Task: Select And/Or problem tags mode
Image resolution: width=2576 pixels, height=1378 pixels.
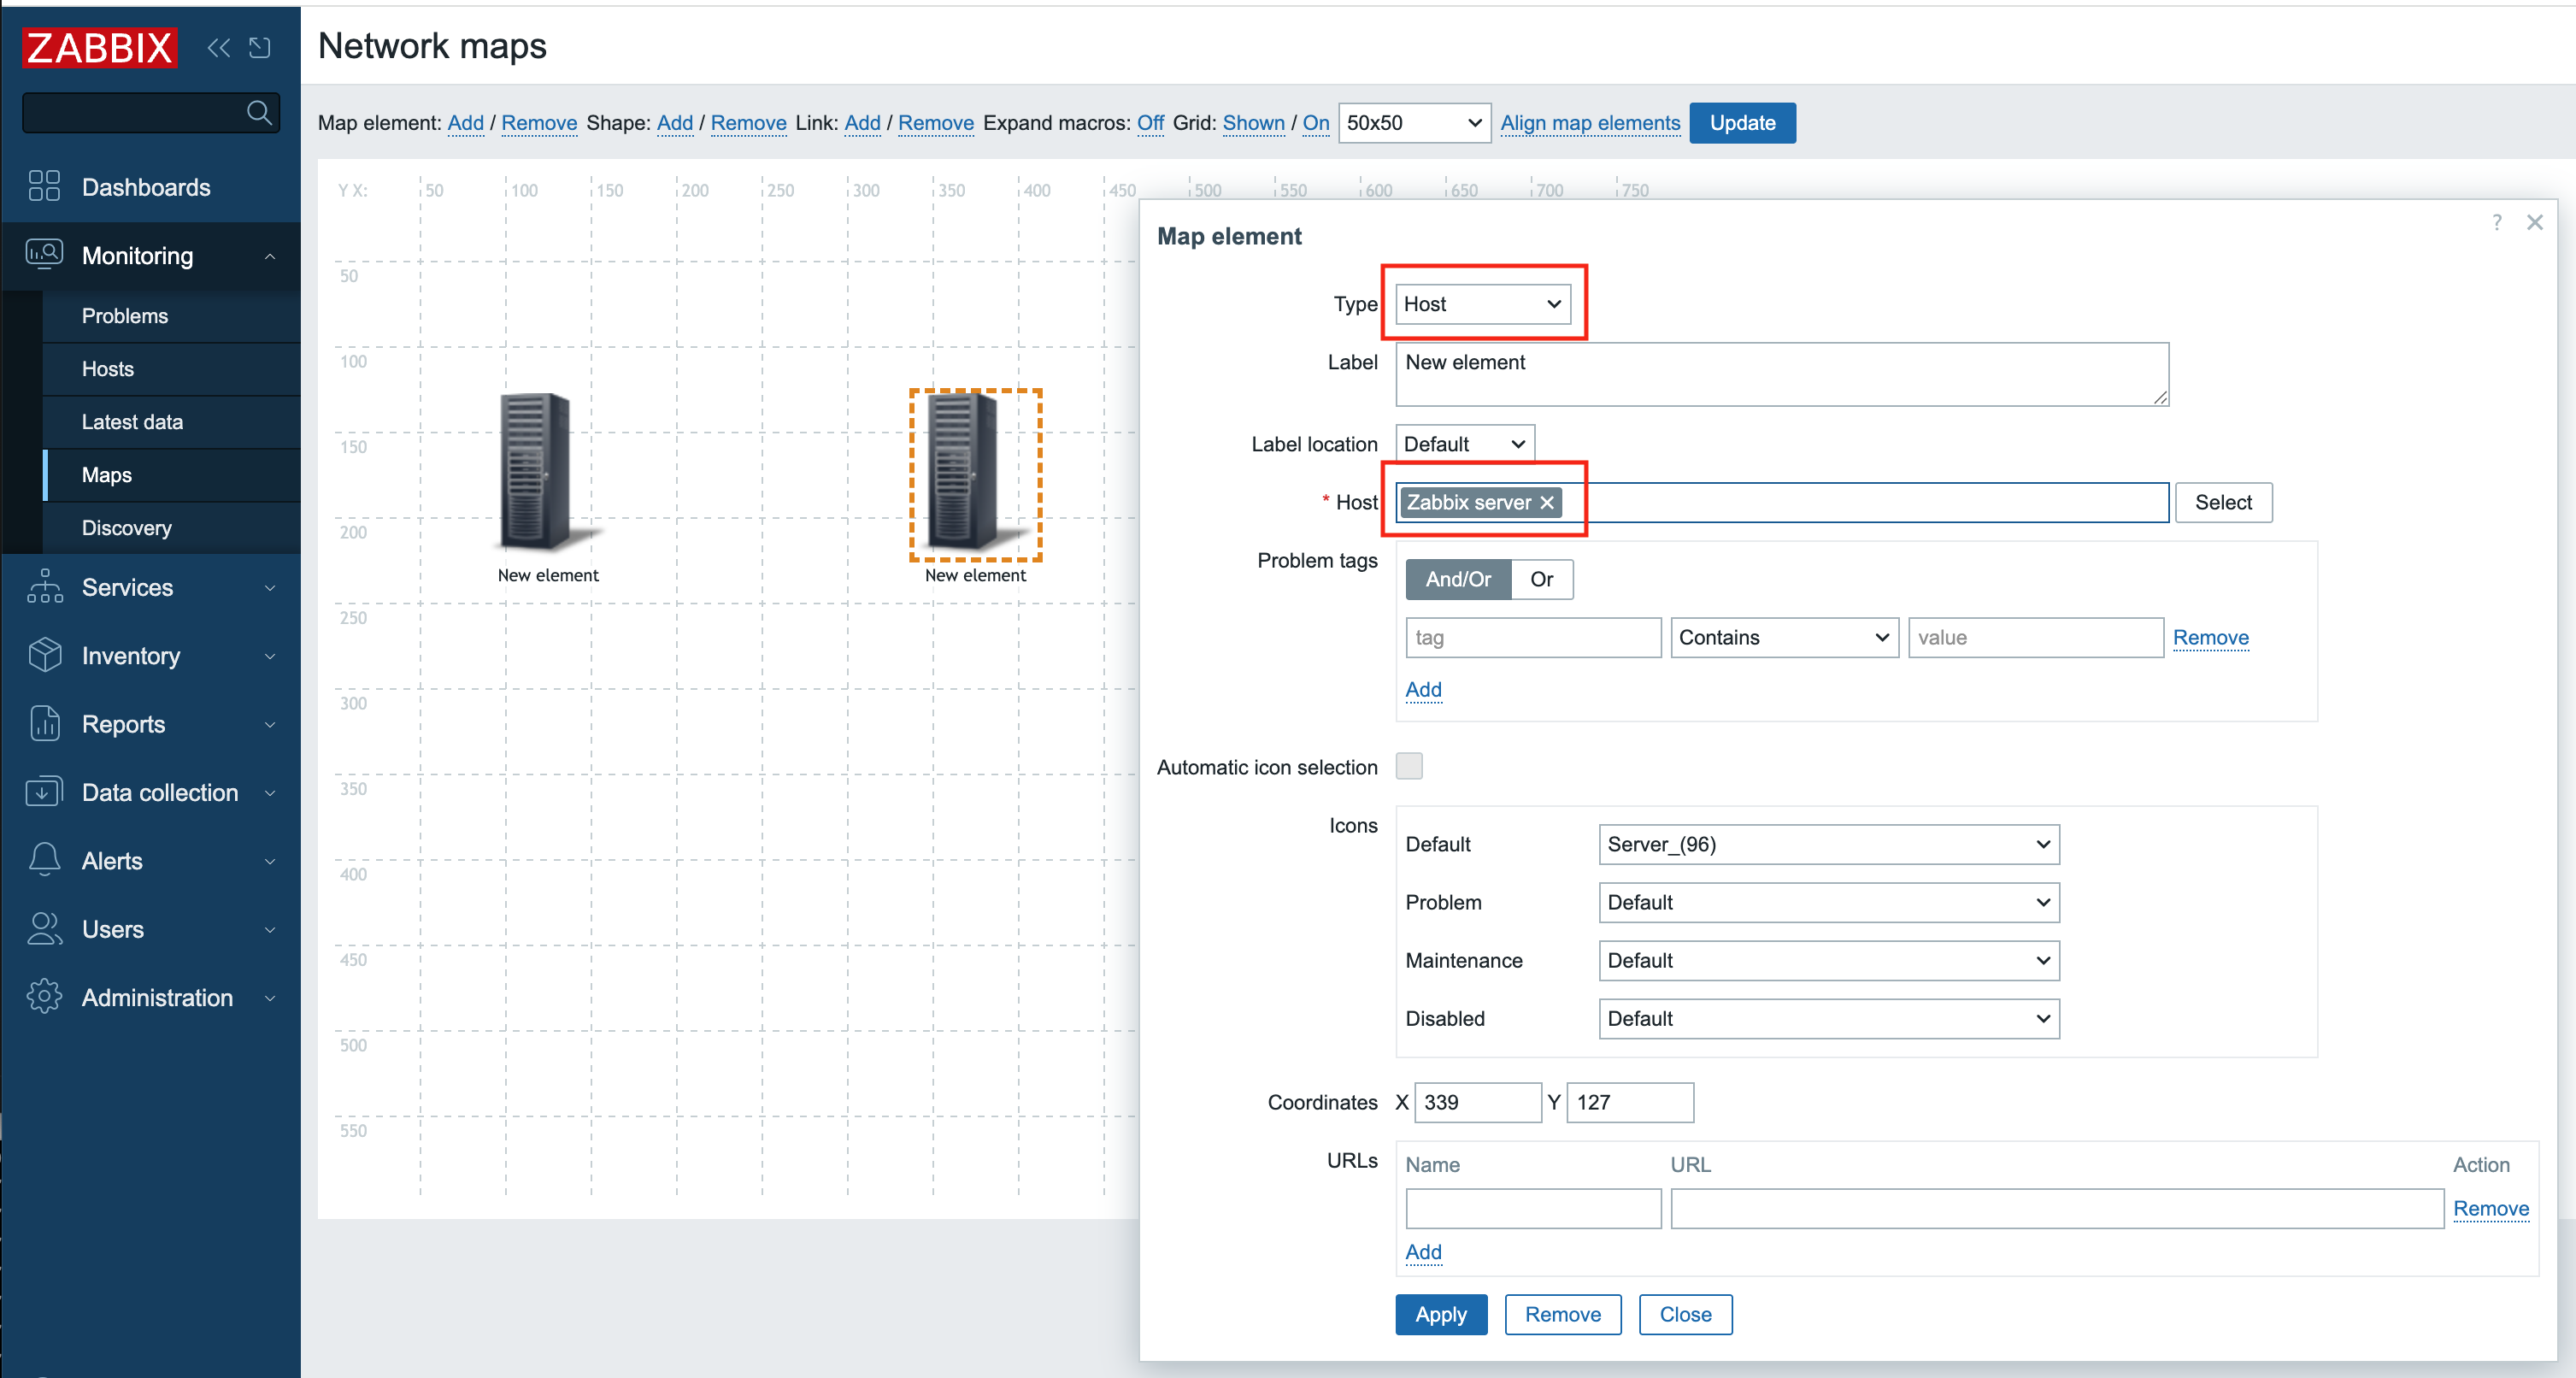Action: click(x=1458, y=579)
